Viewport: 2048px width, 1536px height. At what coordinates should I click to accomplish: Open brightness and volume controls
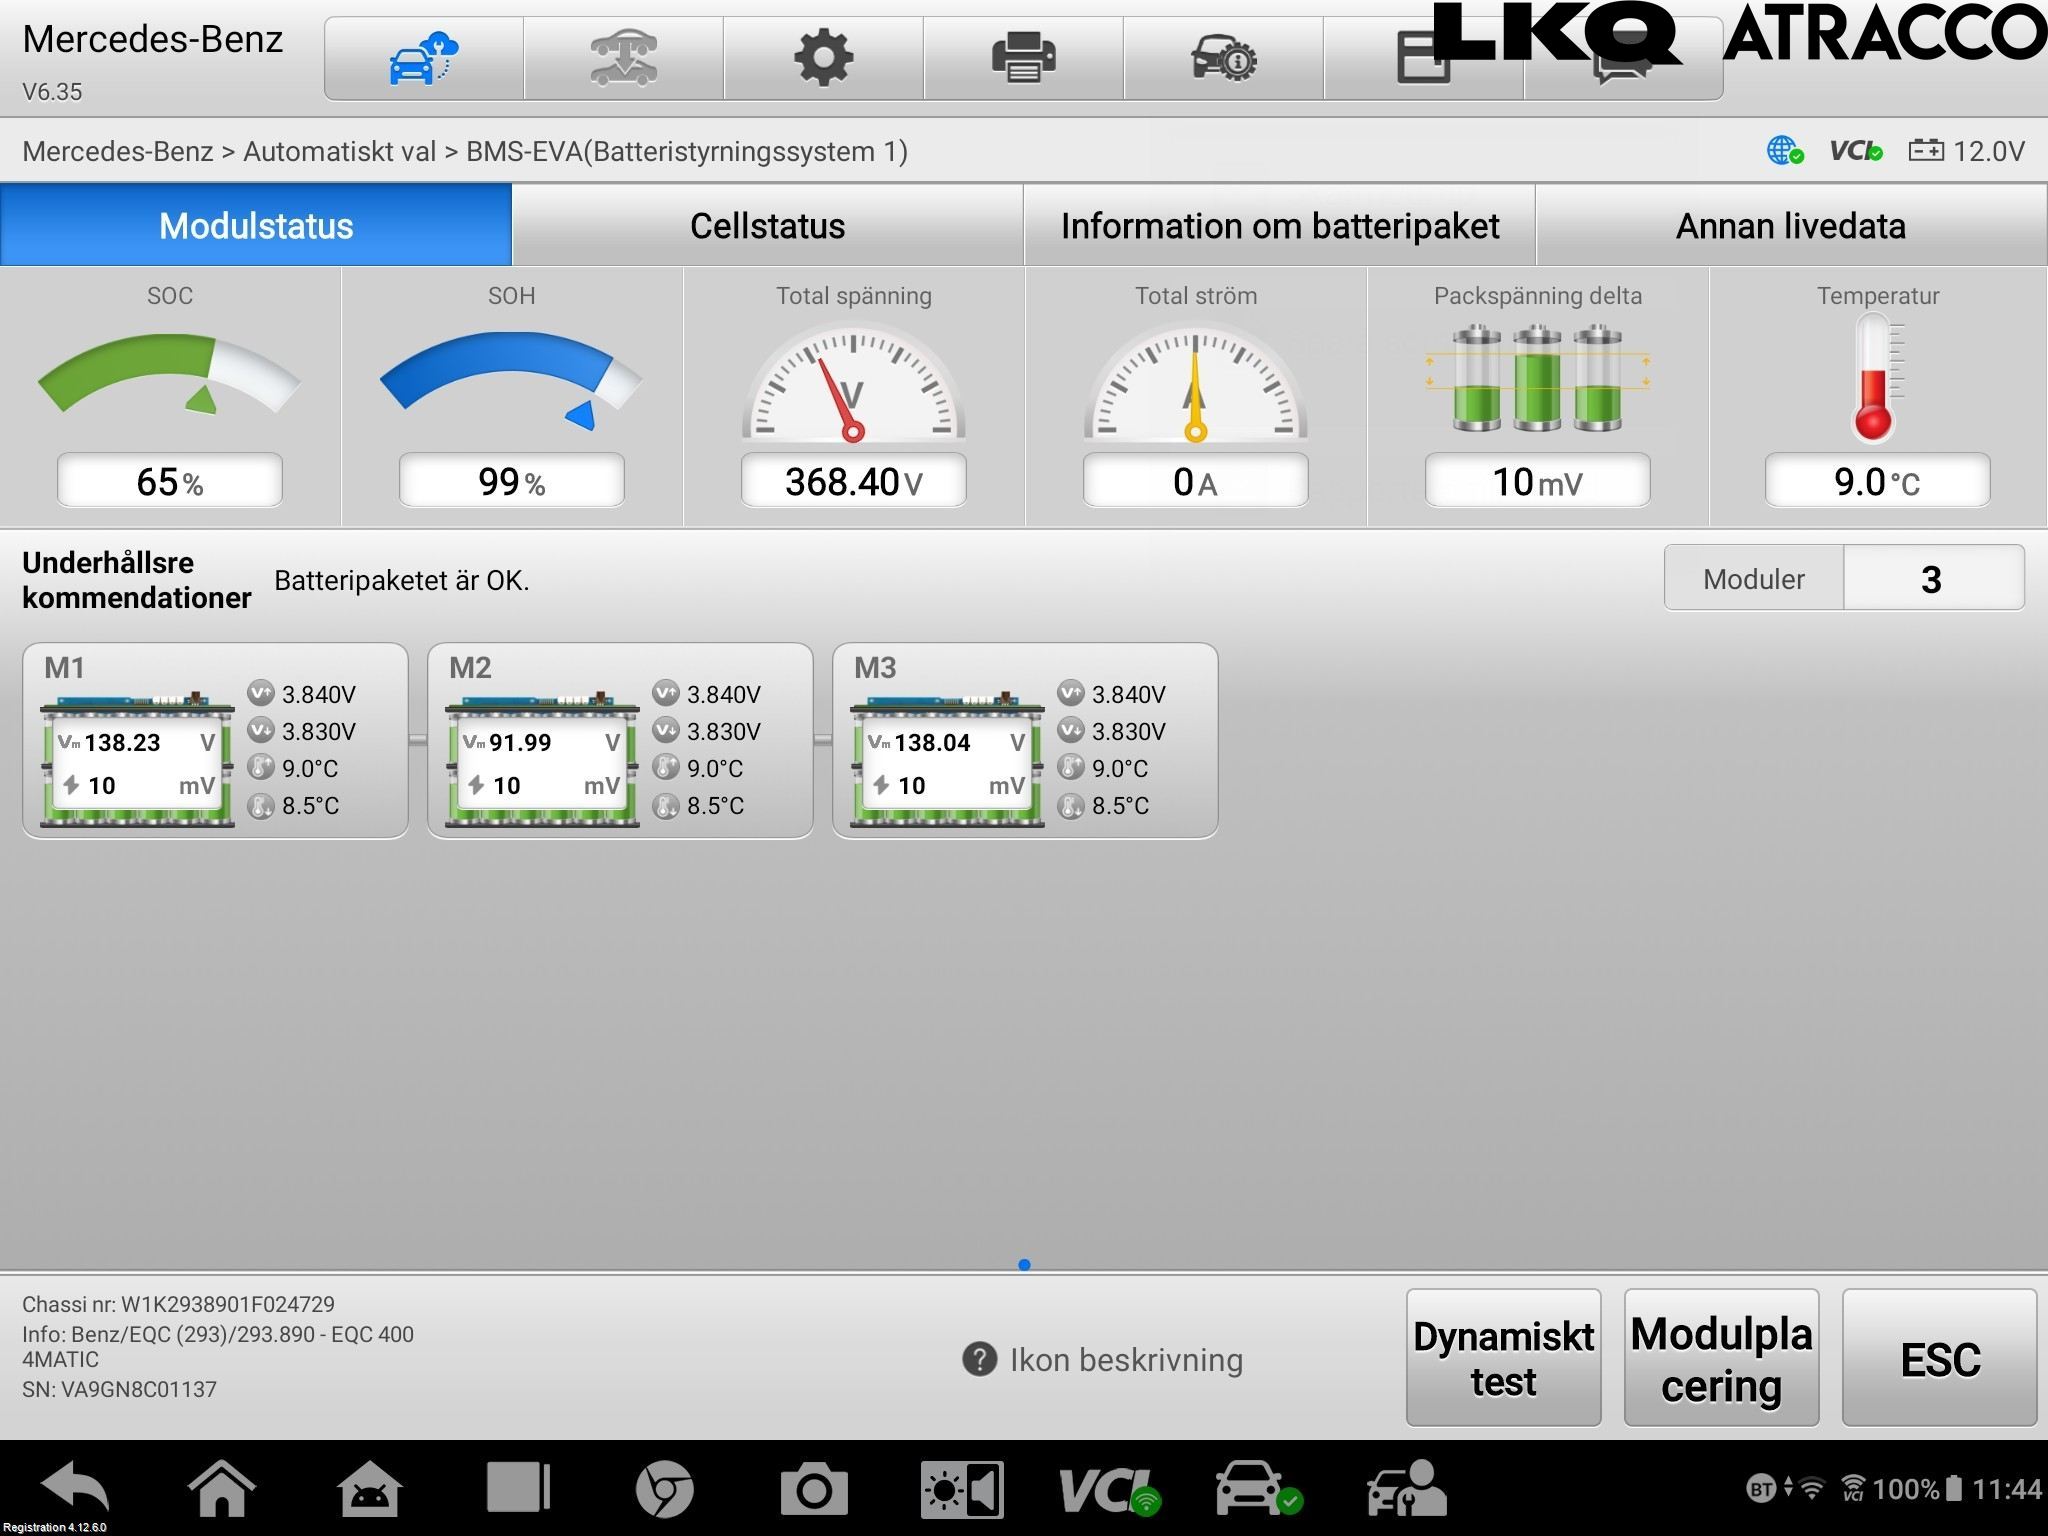(x=962, y=1490)
